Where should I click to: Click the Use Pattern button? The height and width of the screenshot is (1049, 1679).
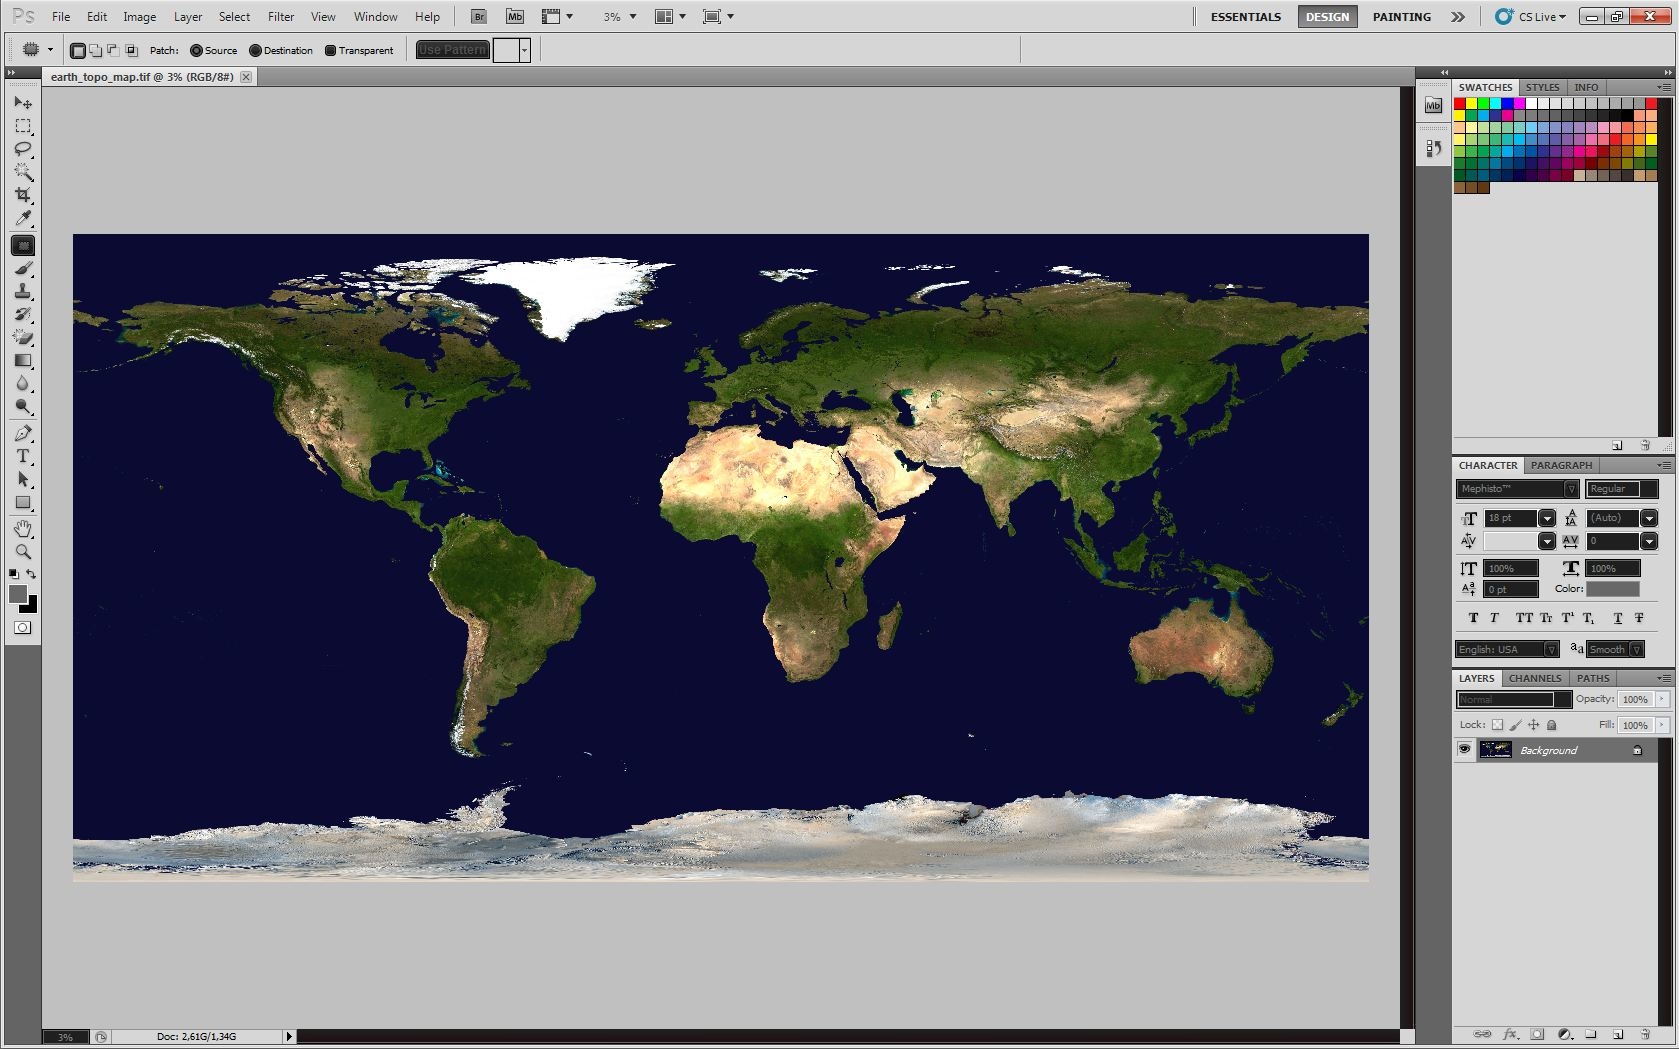(452, 49)
